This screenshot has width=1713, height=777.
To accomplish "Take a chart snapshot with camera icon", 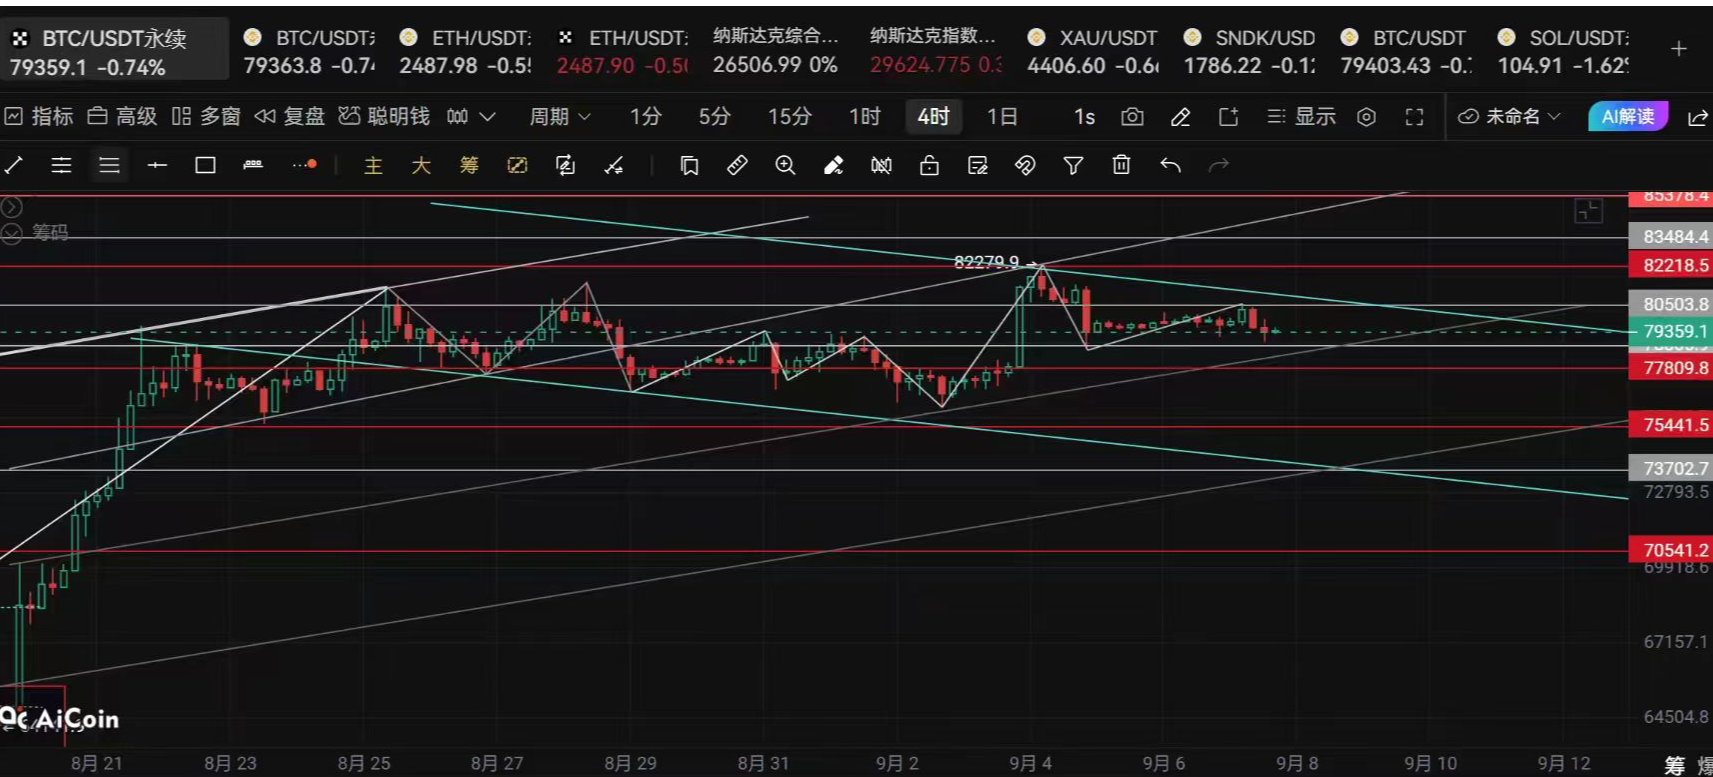I will pos(1132,117).
